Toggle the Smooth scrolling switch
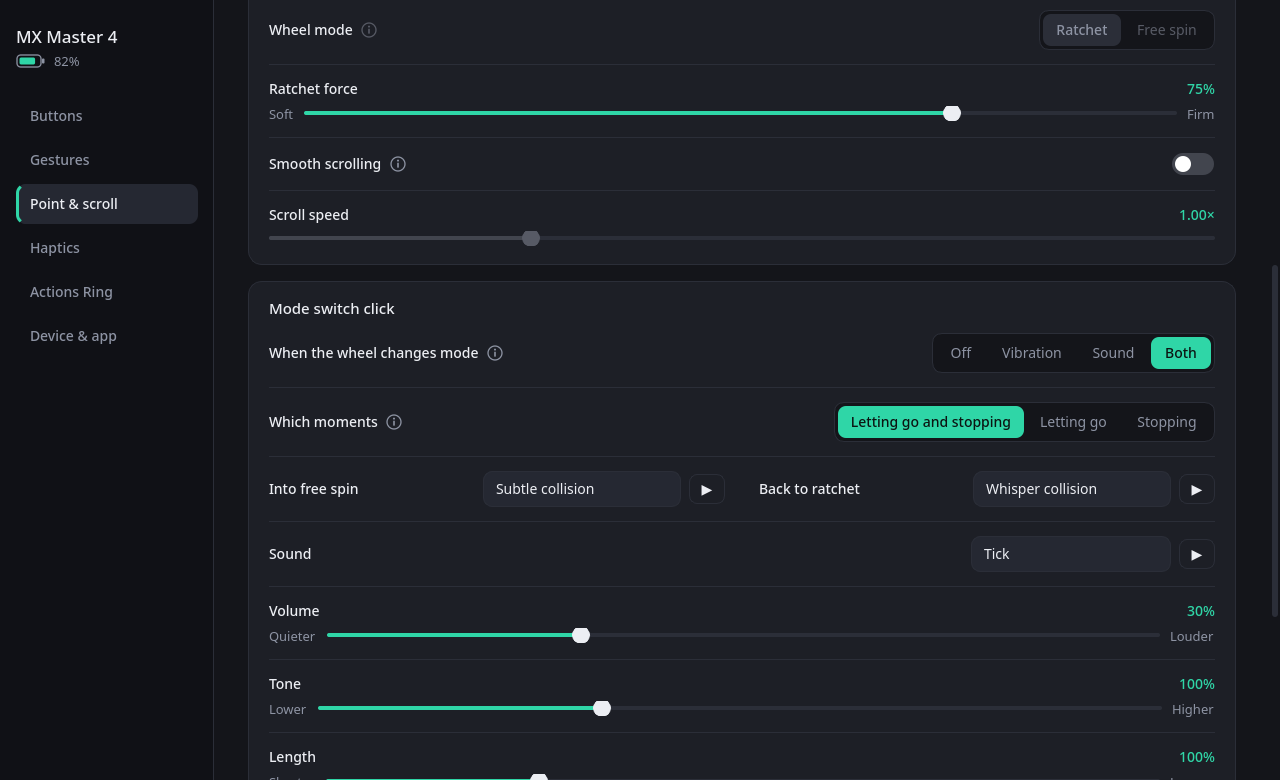 (1193, 164)
